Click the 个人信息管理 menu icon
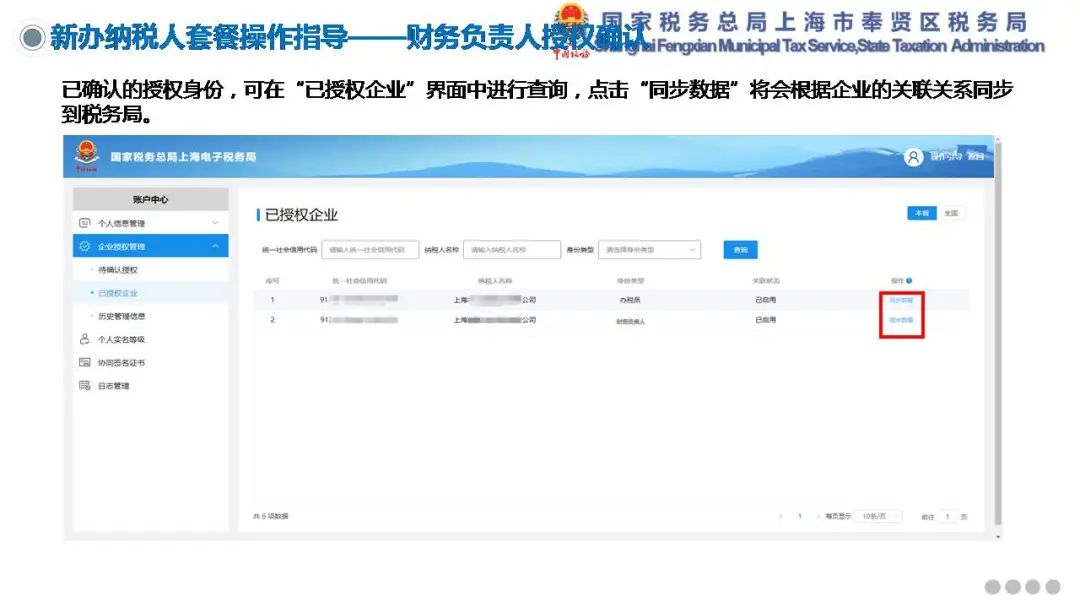Image resolution: width=1080 pixels, height=608 pixels. (x=85, y=223)
